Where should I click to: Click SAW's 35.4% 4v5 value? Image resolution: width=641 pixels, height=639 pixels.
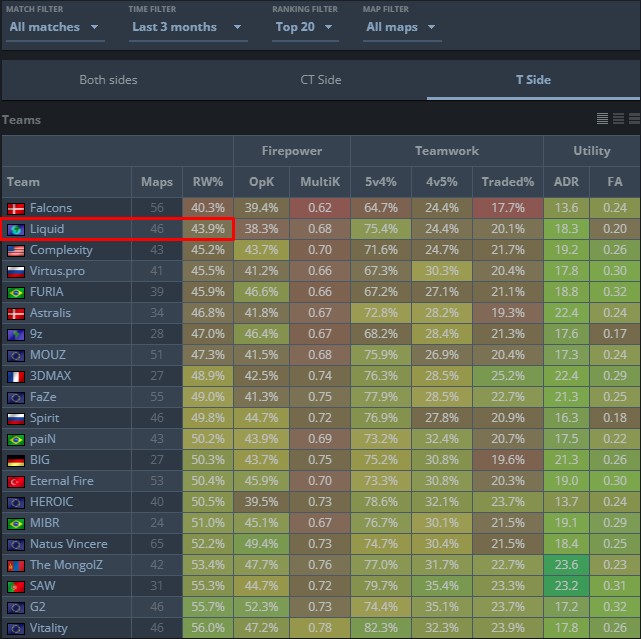click(x=442, y=586)
